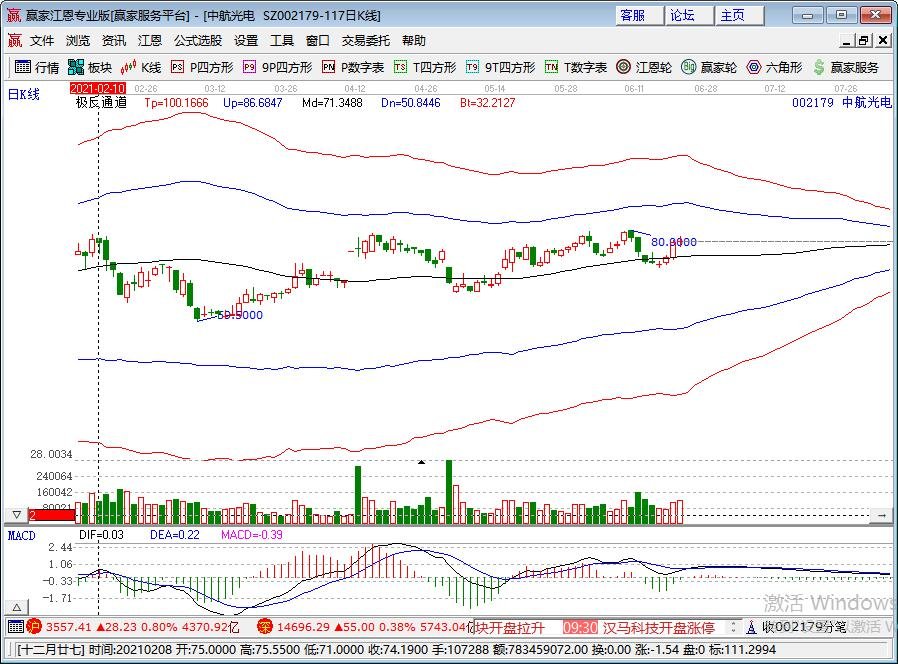Click the Md=71.3488 value
Screen dimensions: 898x664
(332, 103)
